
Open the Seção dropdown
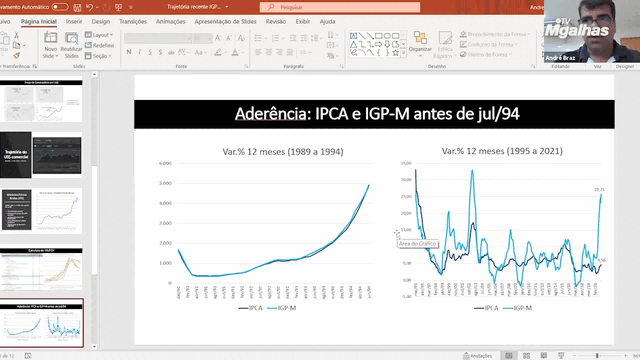pos(98,56)
